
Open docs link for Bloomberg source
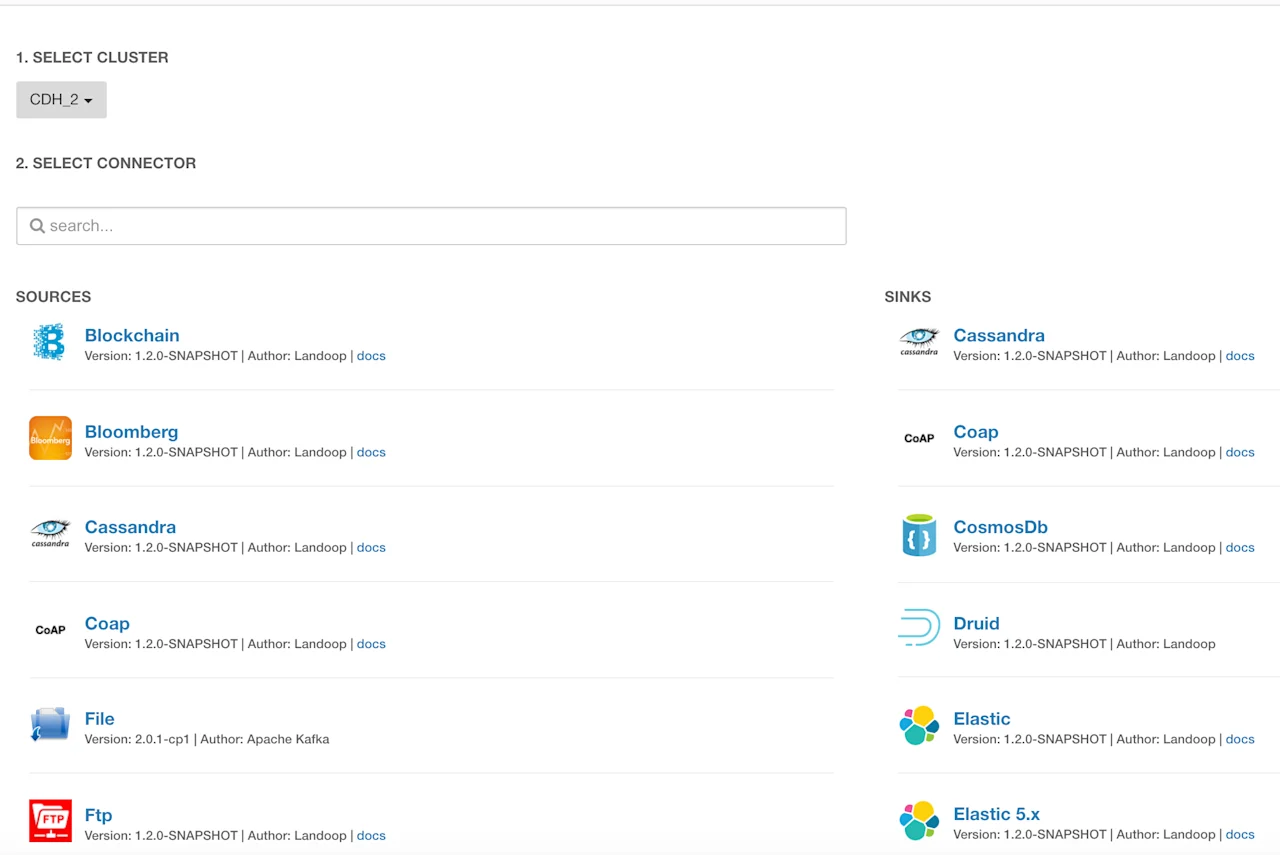tap(371, 452)
